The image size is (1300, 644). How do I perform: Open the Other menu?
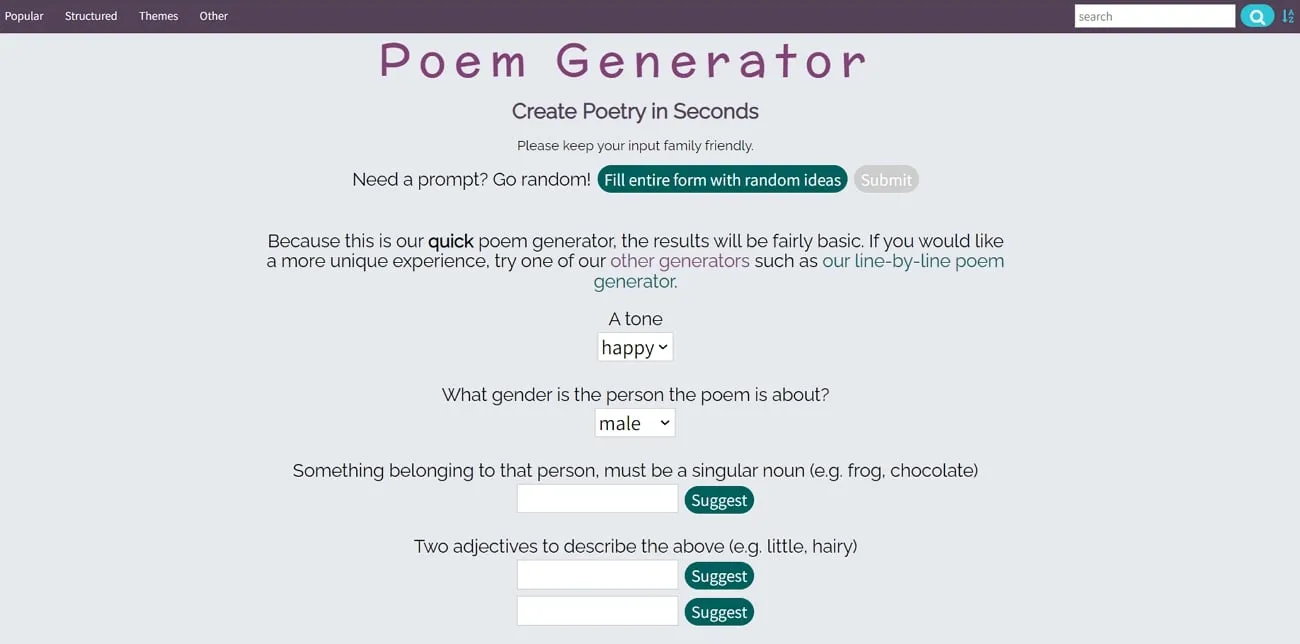213,16
